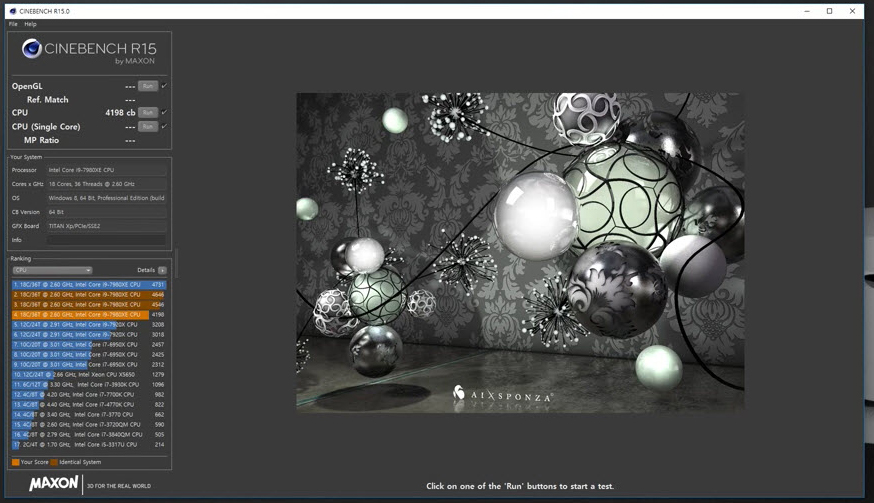Toggle the CPU test checkmark

tap(164, 112)
